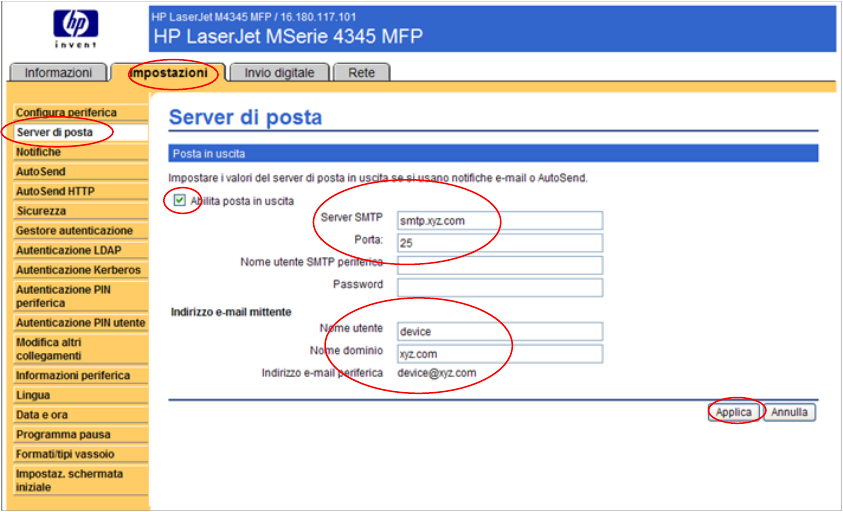The height and width of the screenshot is (512, 843).
Task: Open Formati/tipi vassoio
Action: (x=80, y=454)
